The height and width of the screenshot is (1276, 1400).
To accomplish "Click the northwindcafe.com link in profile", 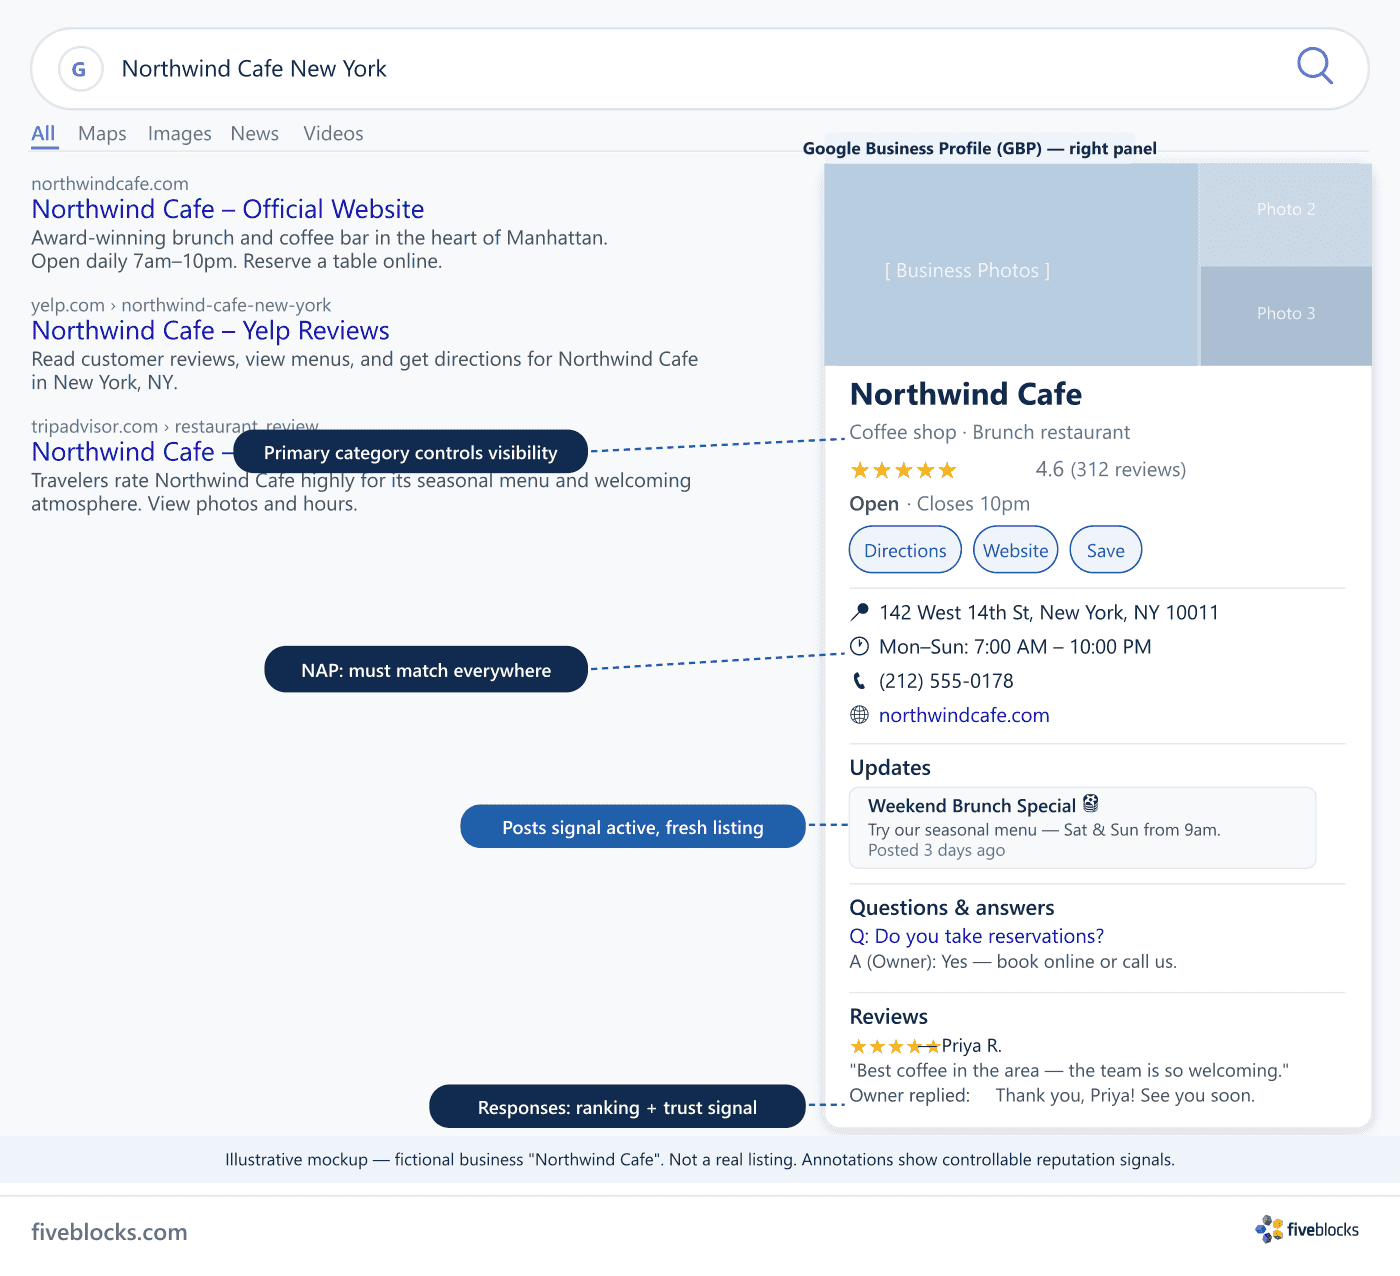I will (964, 715).
